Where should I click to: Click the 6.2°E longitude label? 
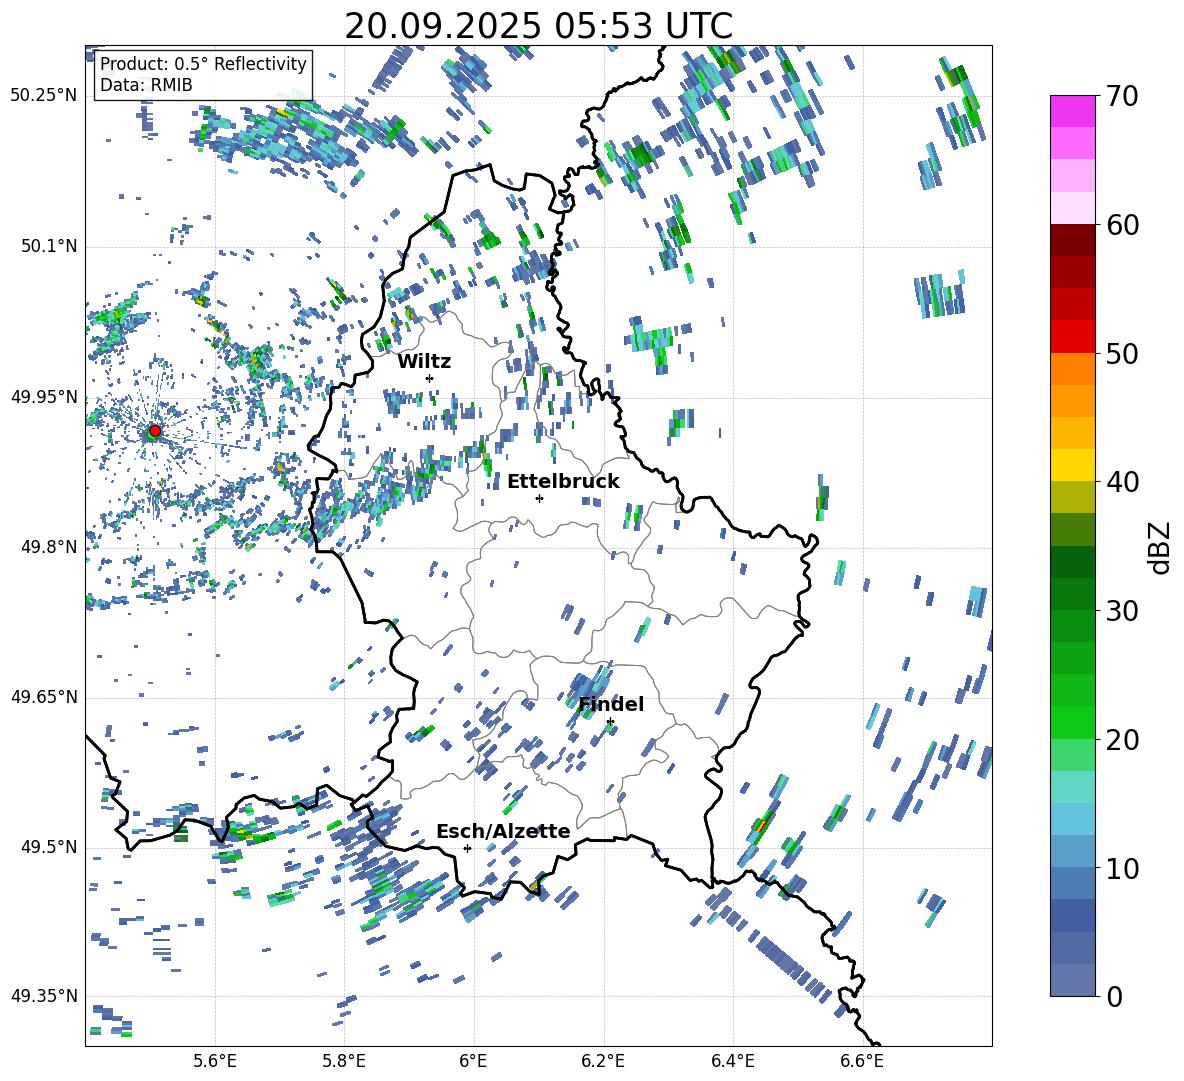pyautogui.click(x=603, y=1061)
